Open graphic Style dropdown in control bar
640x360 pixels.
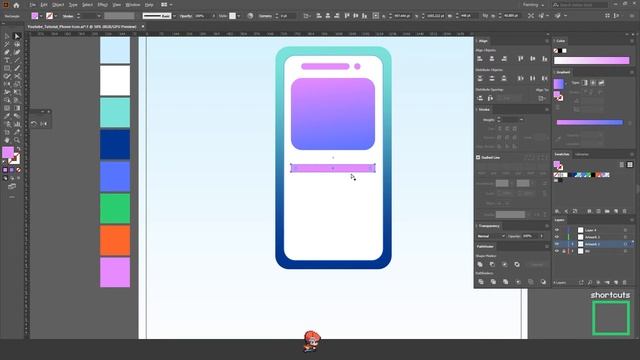coord(238,16)
